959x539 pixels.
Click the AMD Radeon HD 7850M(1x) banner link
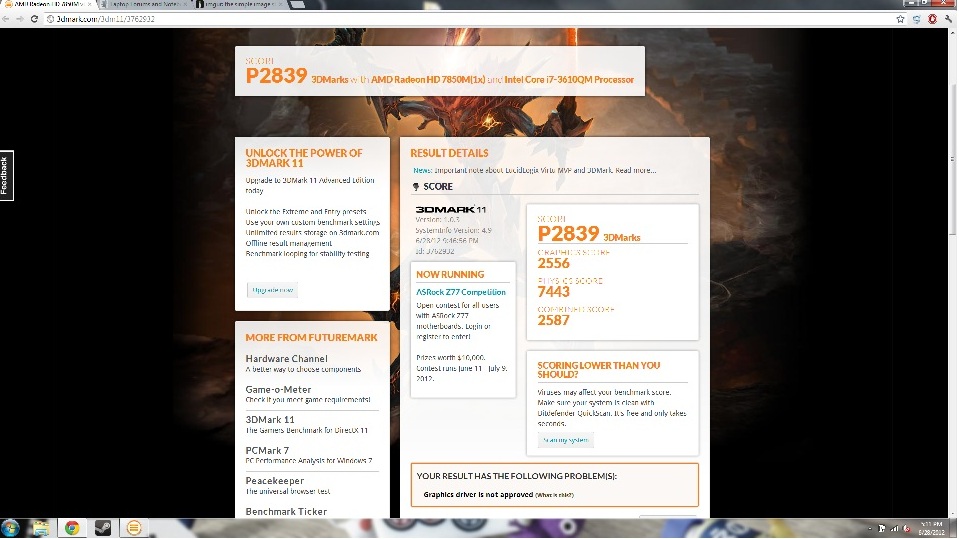pos(428,80)
